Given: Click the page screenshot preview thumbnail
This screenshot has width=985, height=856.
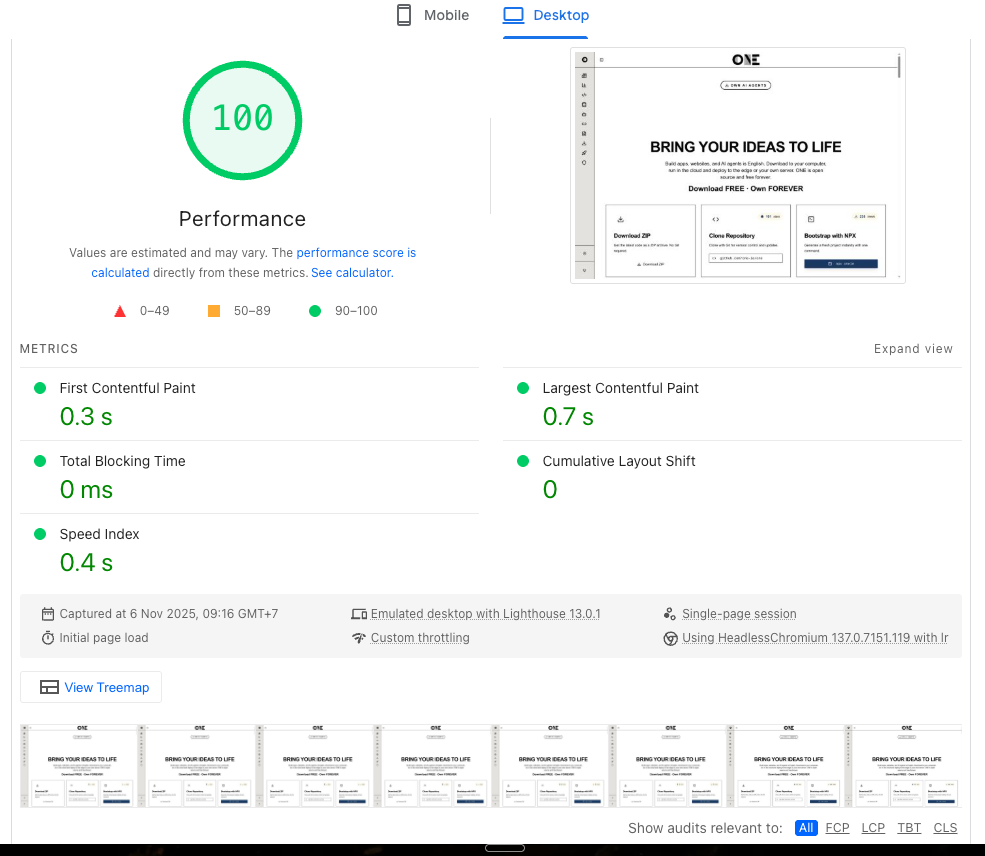Looking at the screenshot, I should pyautogui.click(x=737, y=166).
